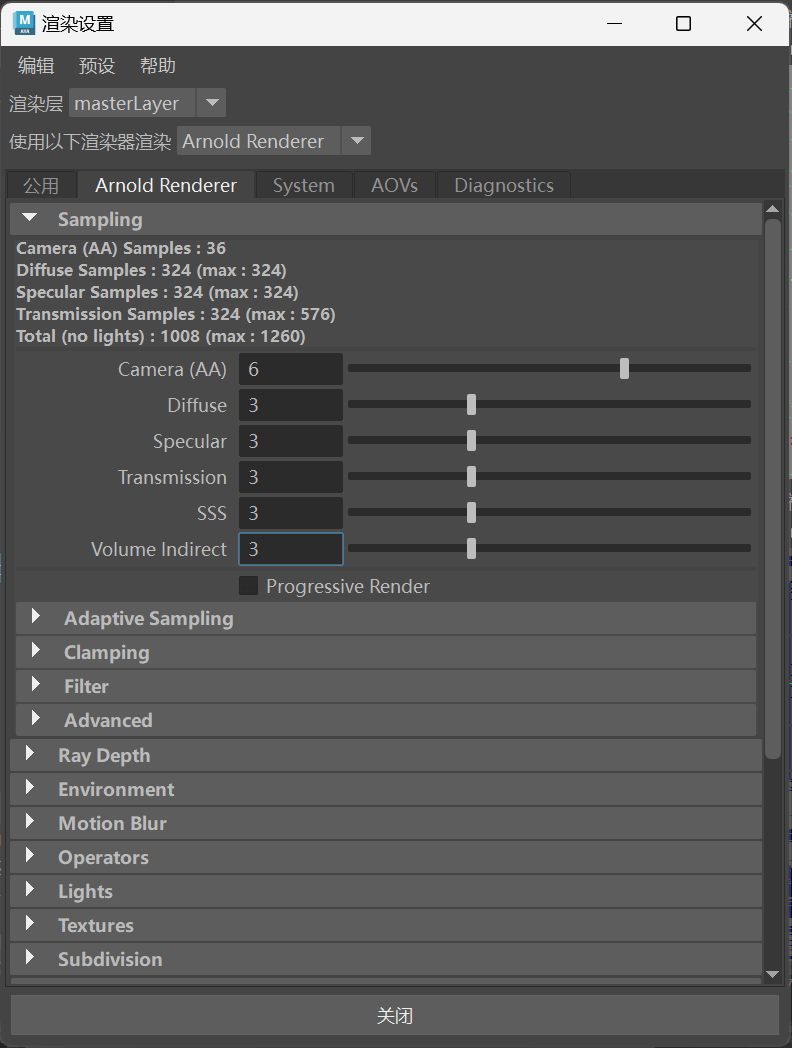Click the Specular Samples : 324 summary line

coord(157,292)
